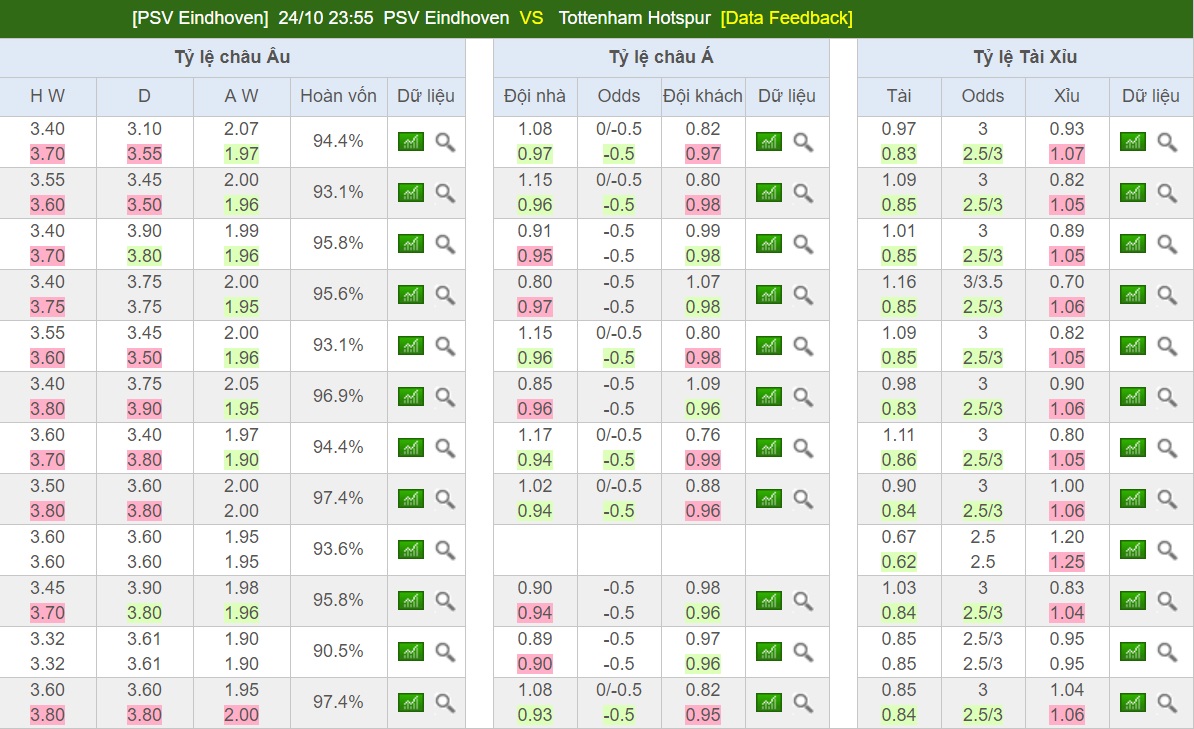1194x729 pixels.
Task: Select the 'Tỷ lệ châu Á' table heading
Action: click(x=661, y=57)
